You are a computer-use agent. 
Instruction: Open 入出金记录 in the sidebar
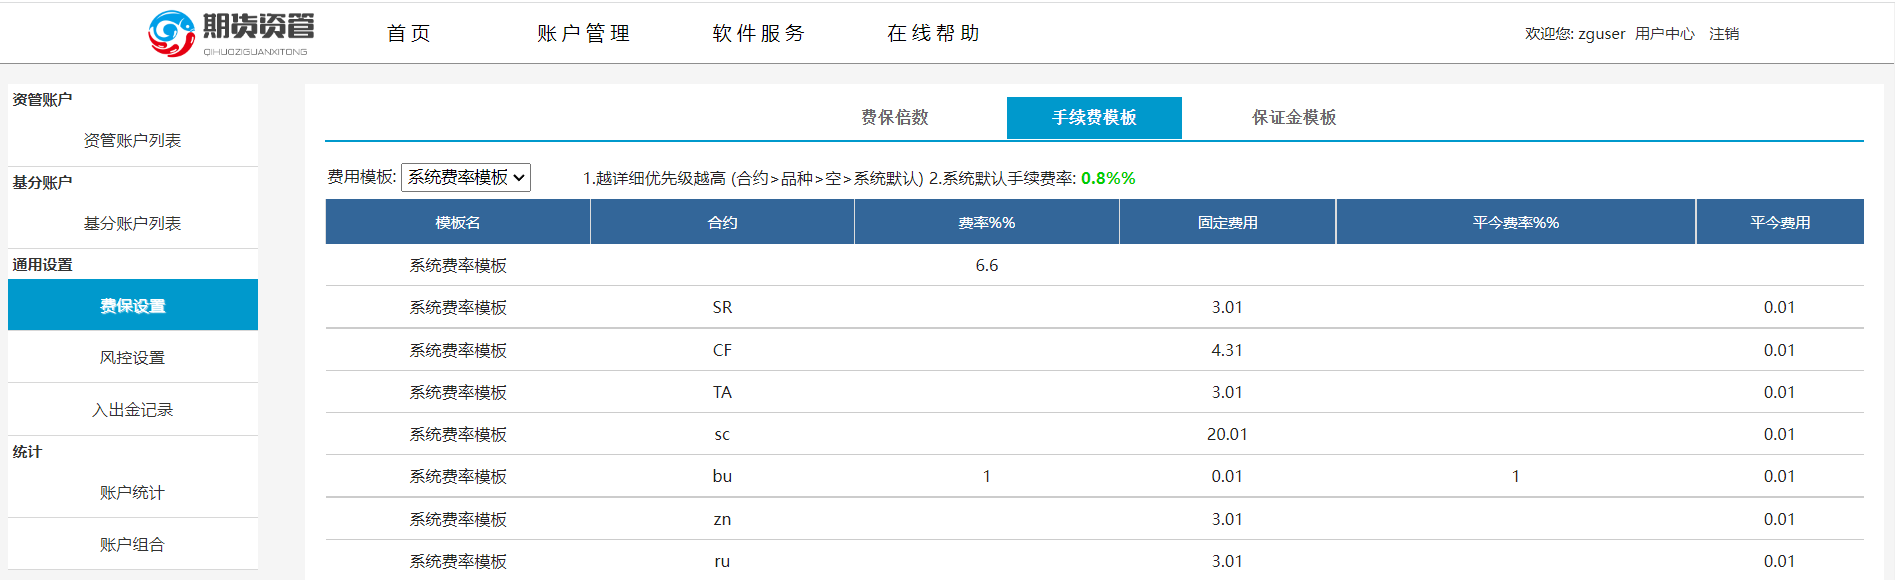click(132, 409)
